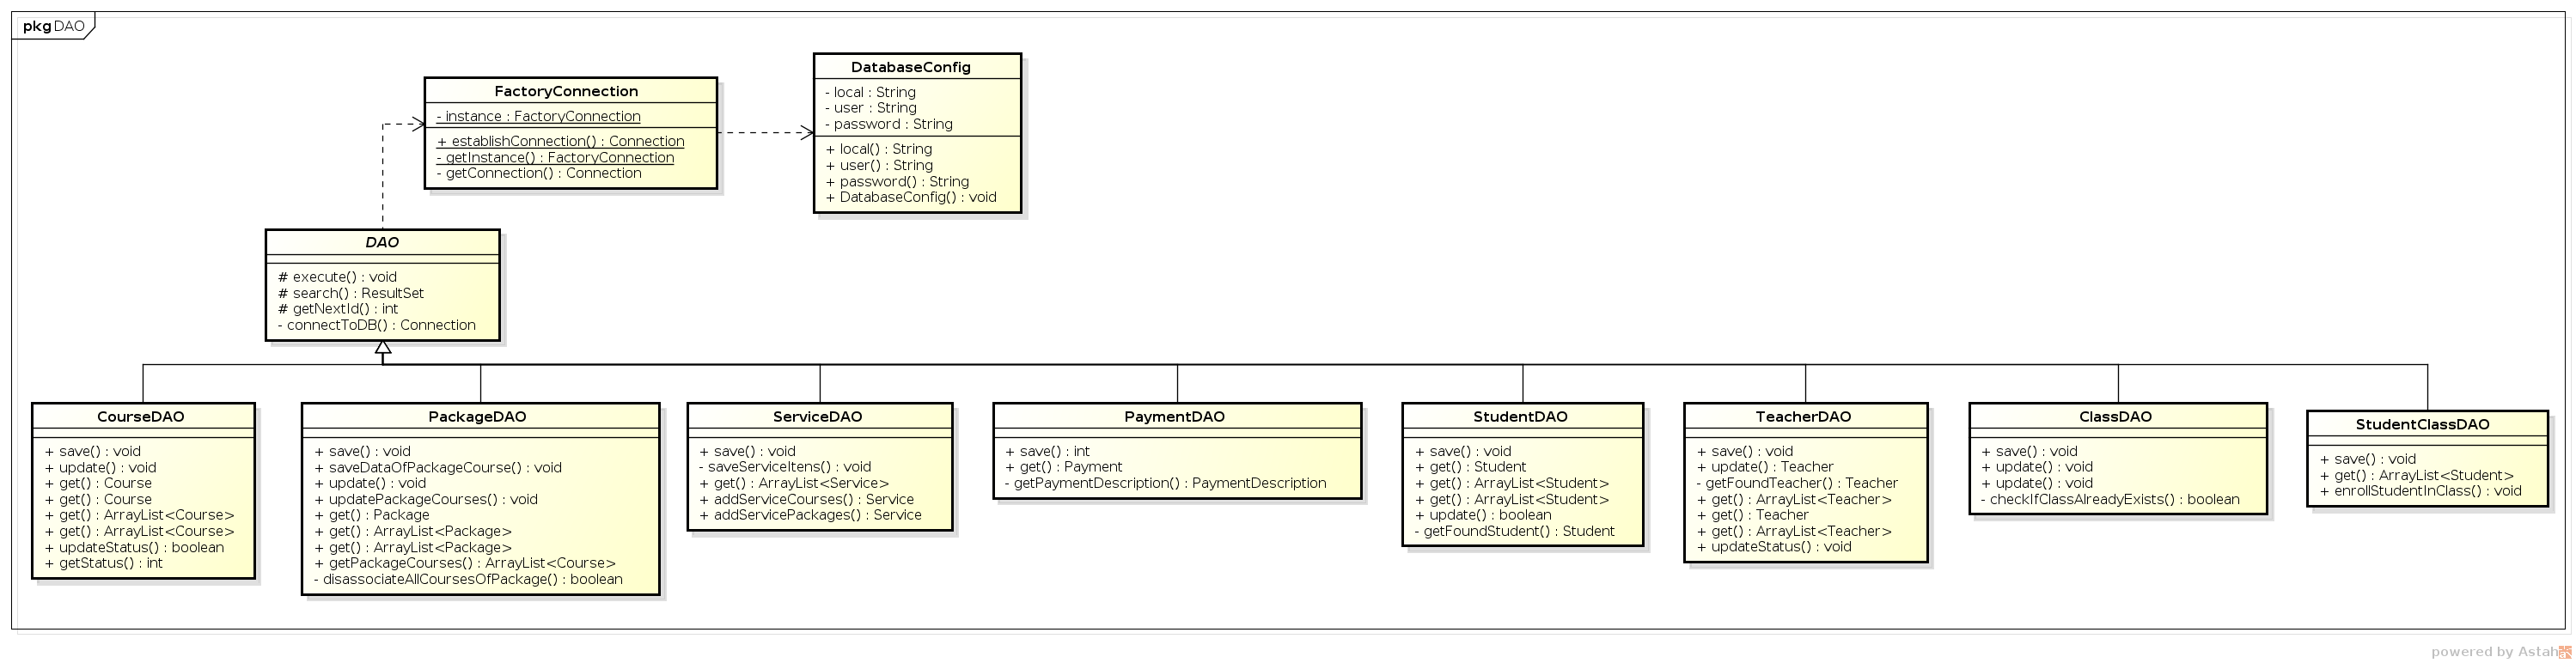Image resolution: width=2576 pixels, height=663 pixels.
Task: Click 'DatabaseConfig() : void' constructor row
Action: click(911, 197)
